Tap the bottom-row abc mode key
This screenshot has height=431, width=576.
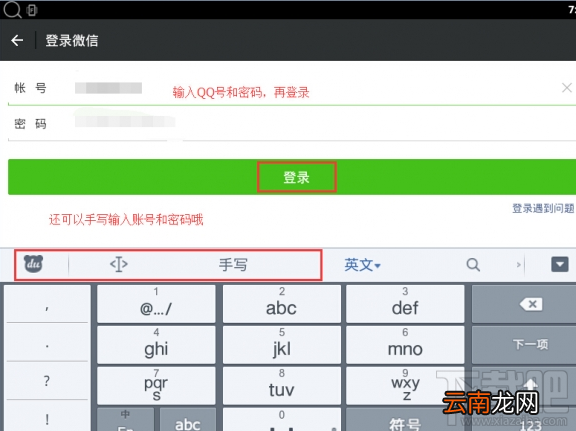point(188,419)
